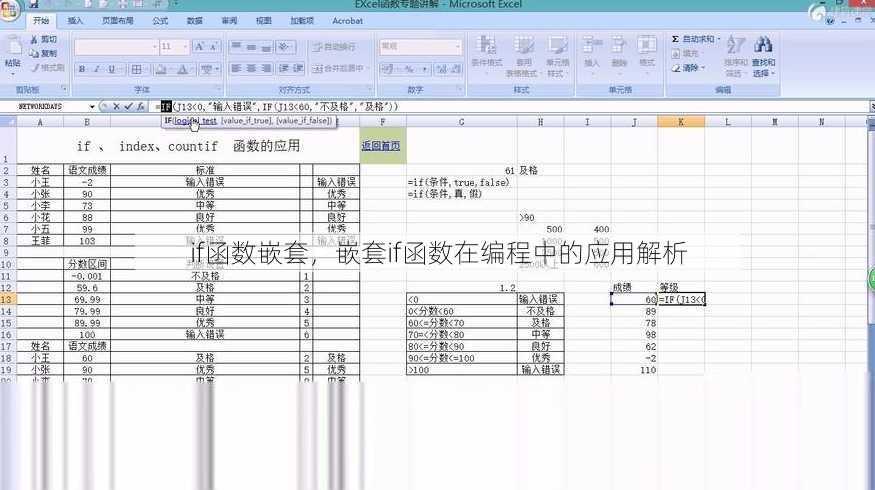Click the Format as Table (套用表格格式) icon
Viewport: 875px width, 490px height.
pos(523,46)
